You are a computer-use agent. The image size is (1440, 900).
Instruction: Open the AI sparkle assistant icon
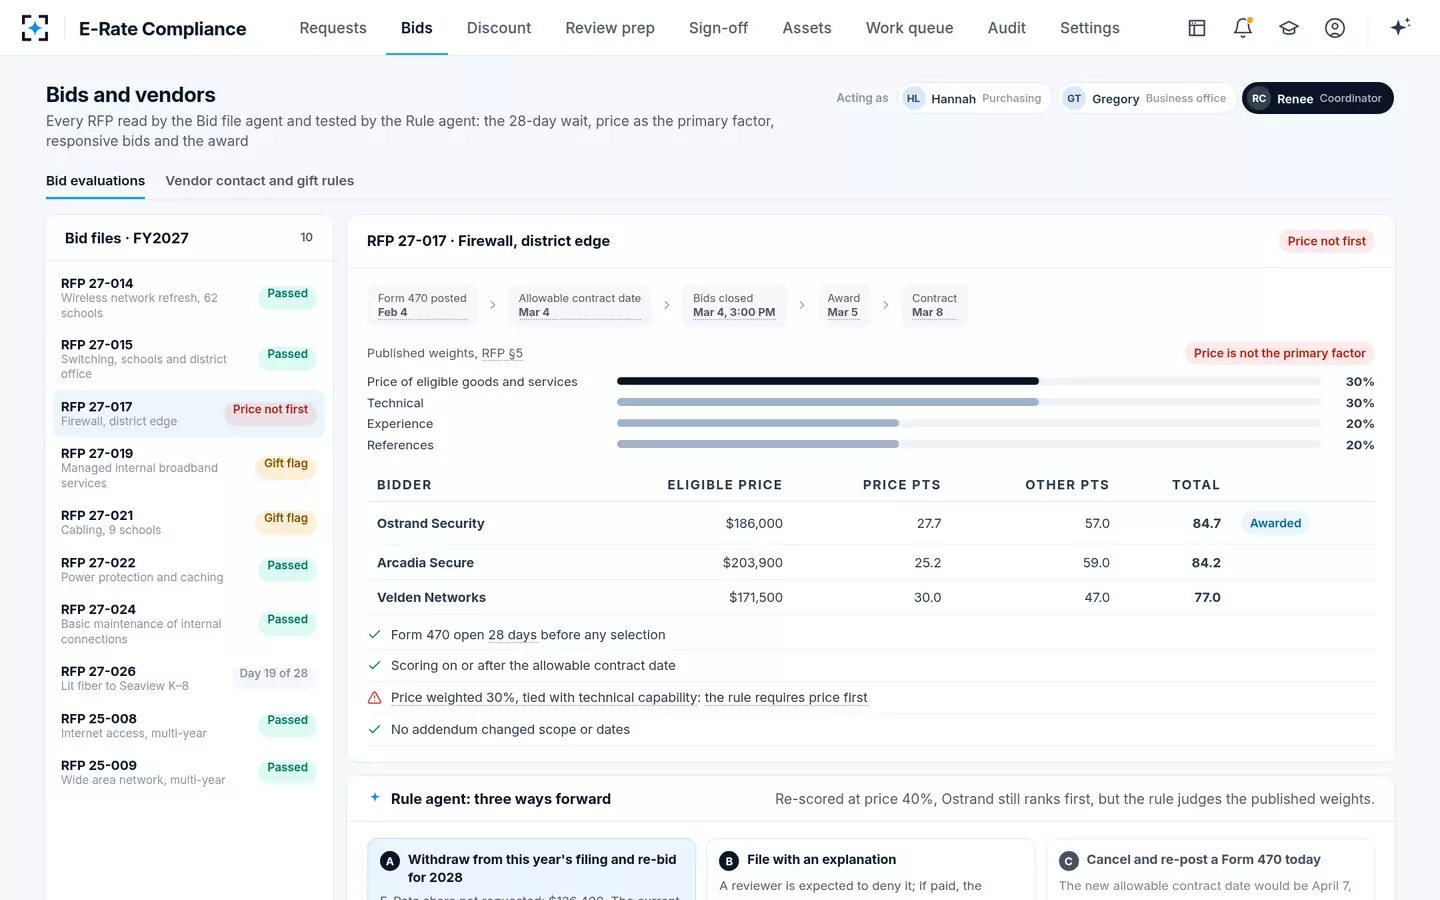pos(1400,27)
